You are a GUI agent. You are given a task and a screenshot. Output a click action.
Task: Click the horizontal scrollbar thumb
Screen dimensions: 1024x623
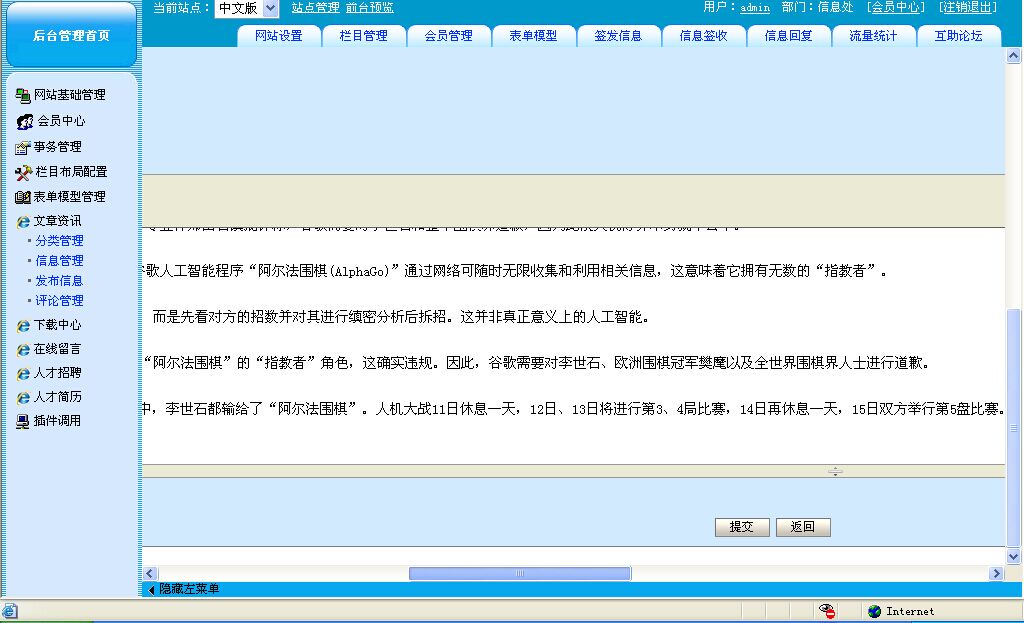(x=520, y=573)
